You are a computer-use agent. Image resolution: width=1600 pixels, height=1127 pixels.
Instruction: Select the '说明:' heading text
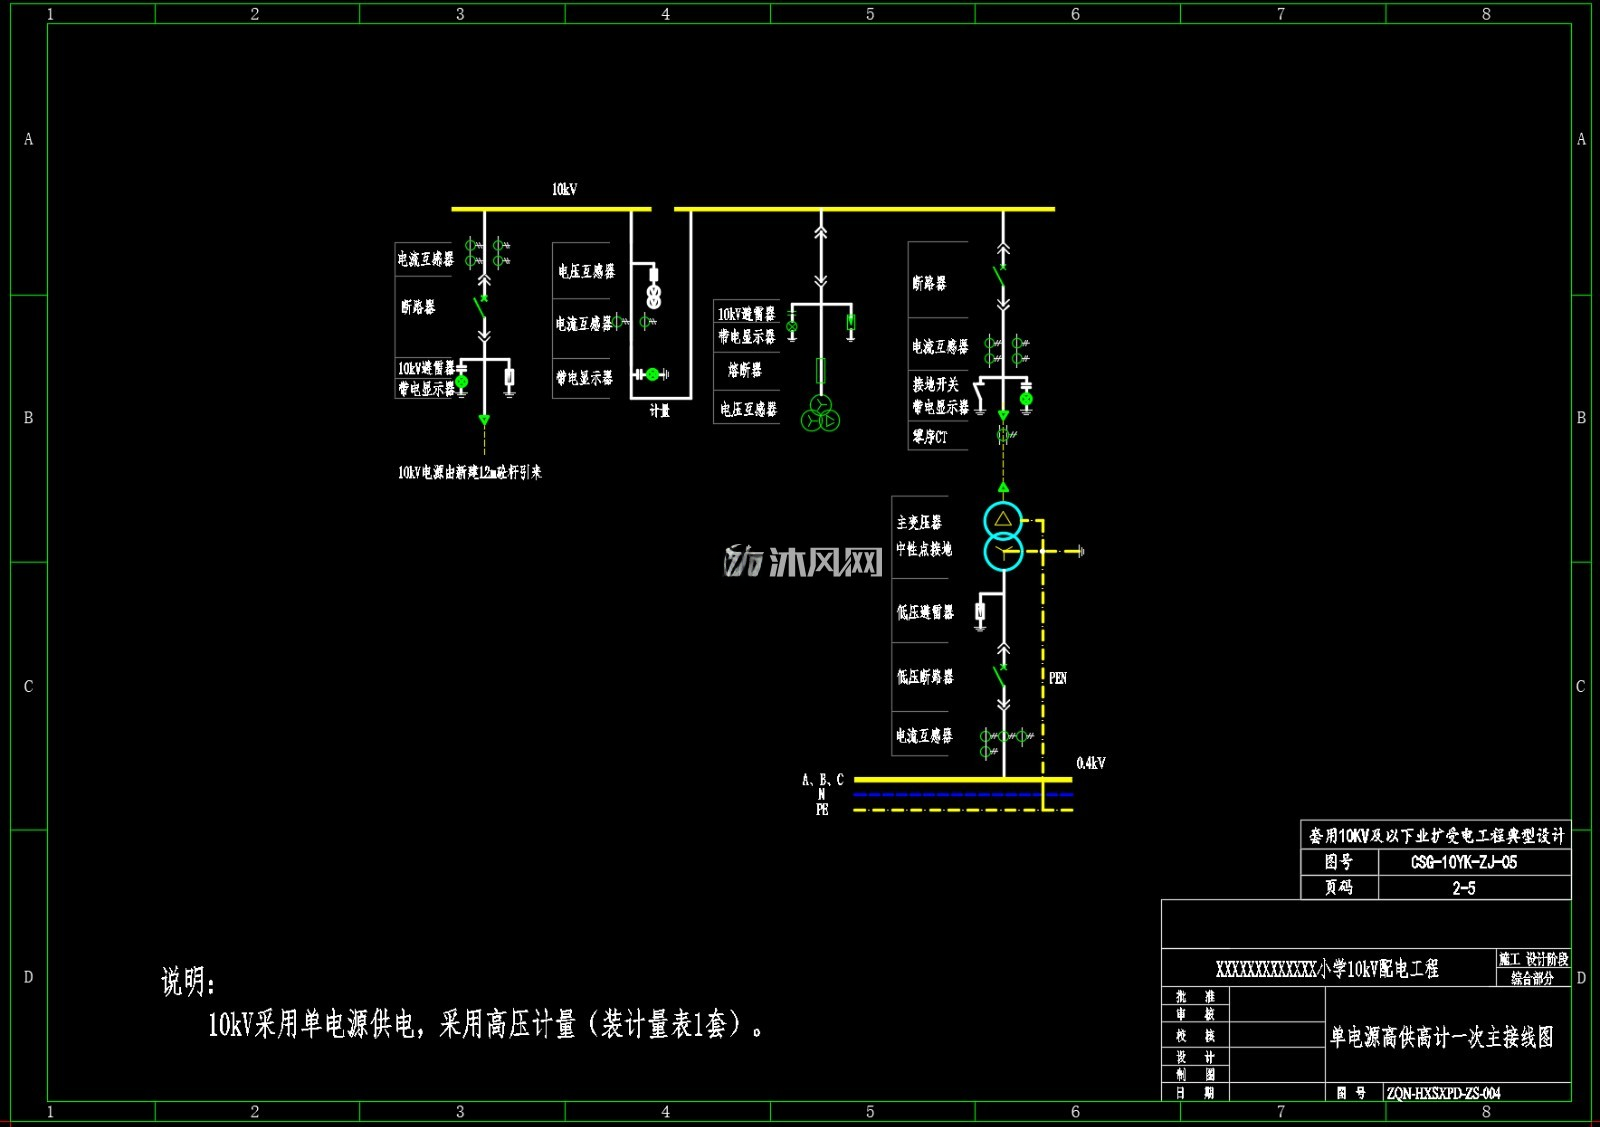[x=188, y=982]
